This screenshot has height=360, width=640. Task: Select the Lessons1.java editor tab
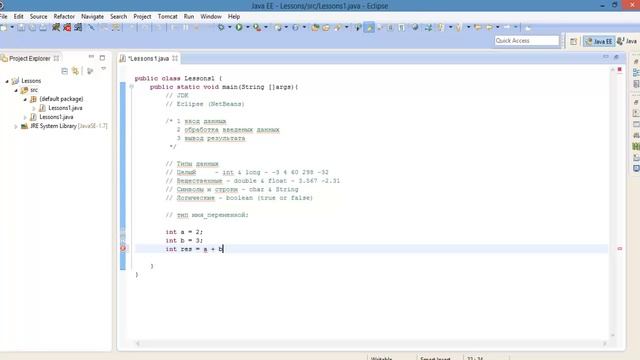148,58
